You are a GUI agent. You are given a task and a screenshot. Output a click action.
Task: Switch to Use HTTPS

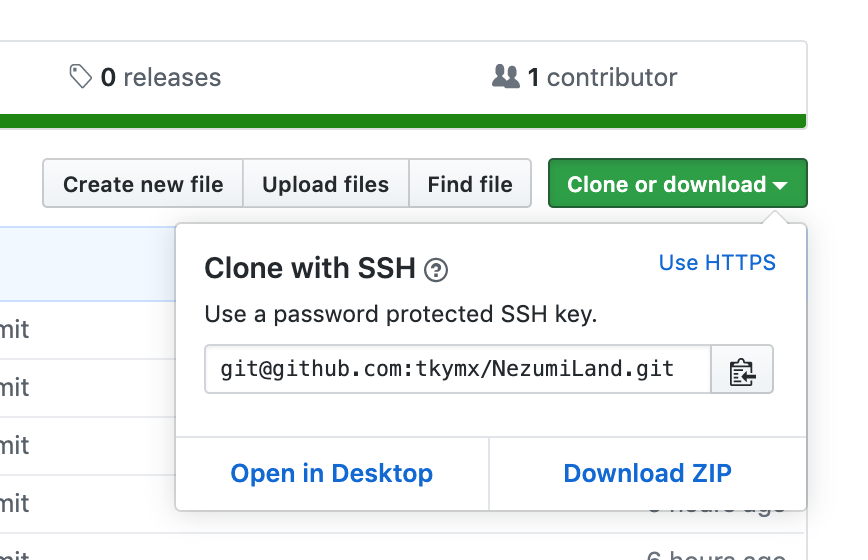click(x=717, y=262)
